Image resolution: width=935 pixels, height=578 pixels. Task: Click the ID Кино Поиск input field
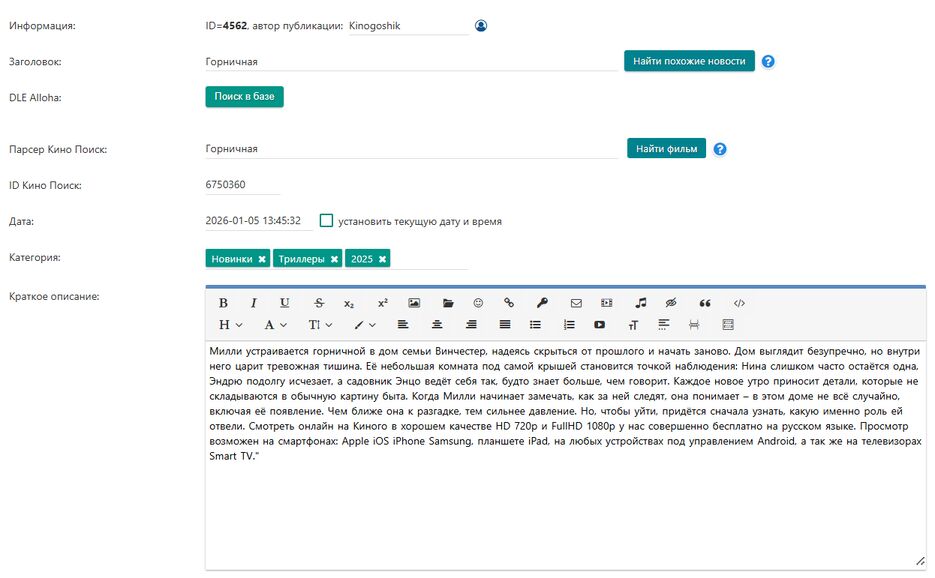click(242, 185)
